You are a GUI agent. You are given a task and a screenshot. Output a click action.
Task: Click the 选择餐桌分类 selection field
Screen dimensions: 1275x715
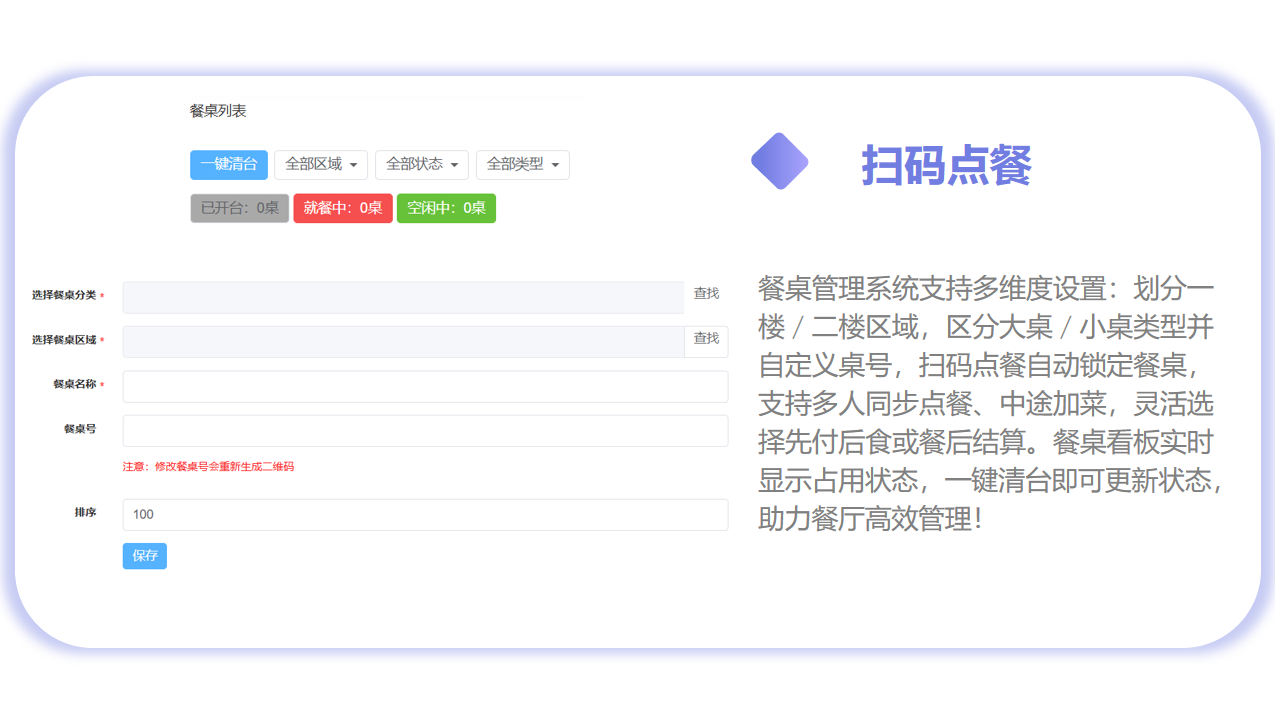(403, 297)
